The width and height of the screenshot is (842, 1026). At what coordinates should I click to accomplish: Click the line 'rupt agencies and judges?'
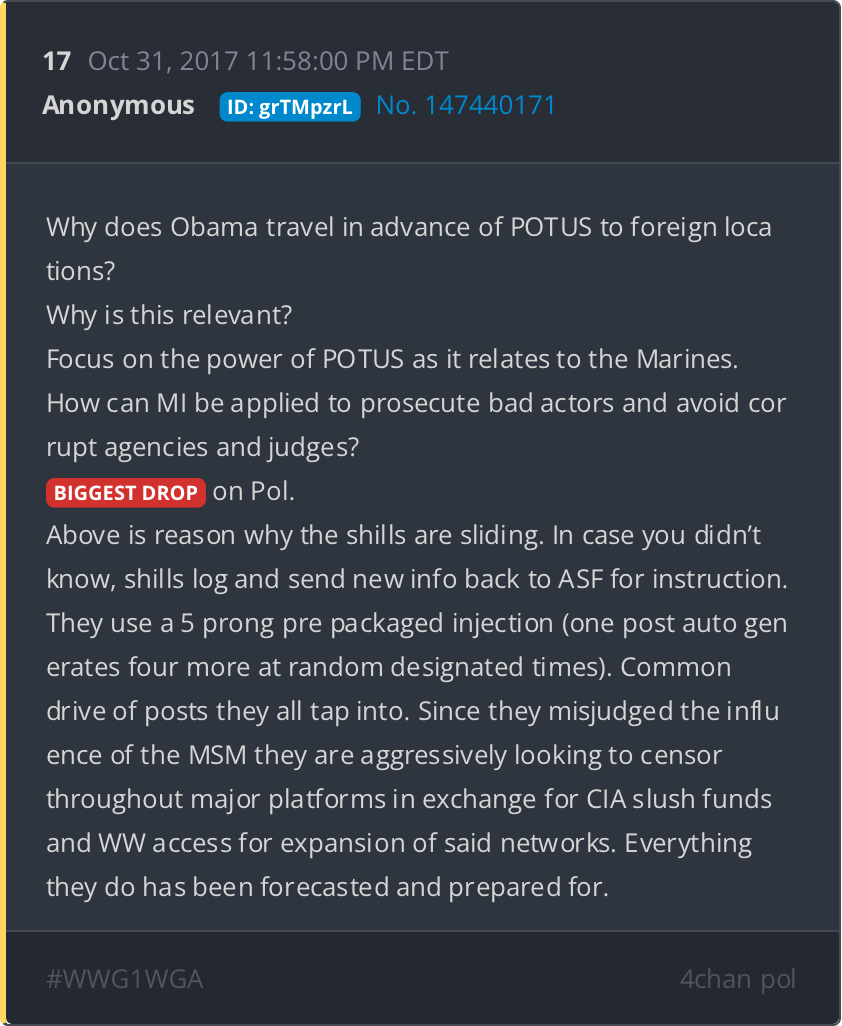[203, 448]
